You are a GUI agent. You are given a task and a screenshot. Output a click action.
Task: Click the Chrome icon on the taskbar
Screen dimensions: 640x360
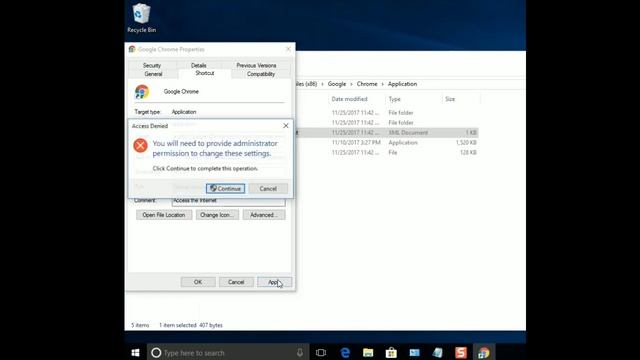(484, 353)
